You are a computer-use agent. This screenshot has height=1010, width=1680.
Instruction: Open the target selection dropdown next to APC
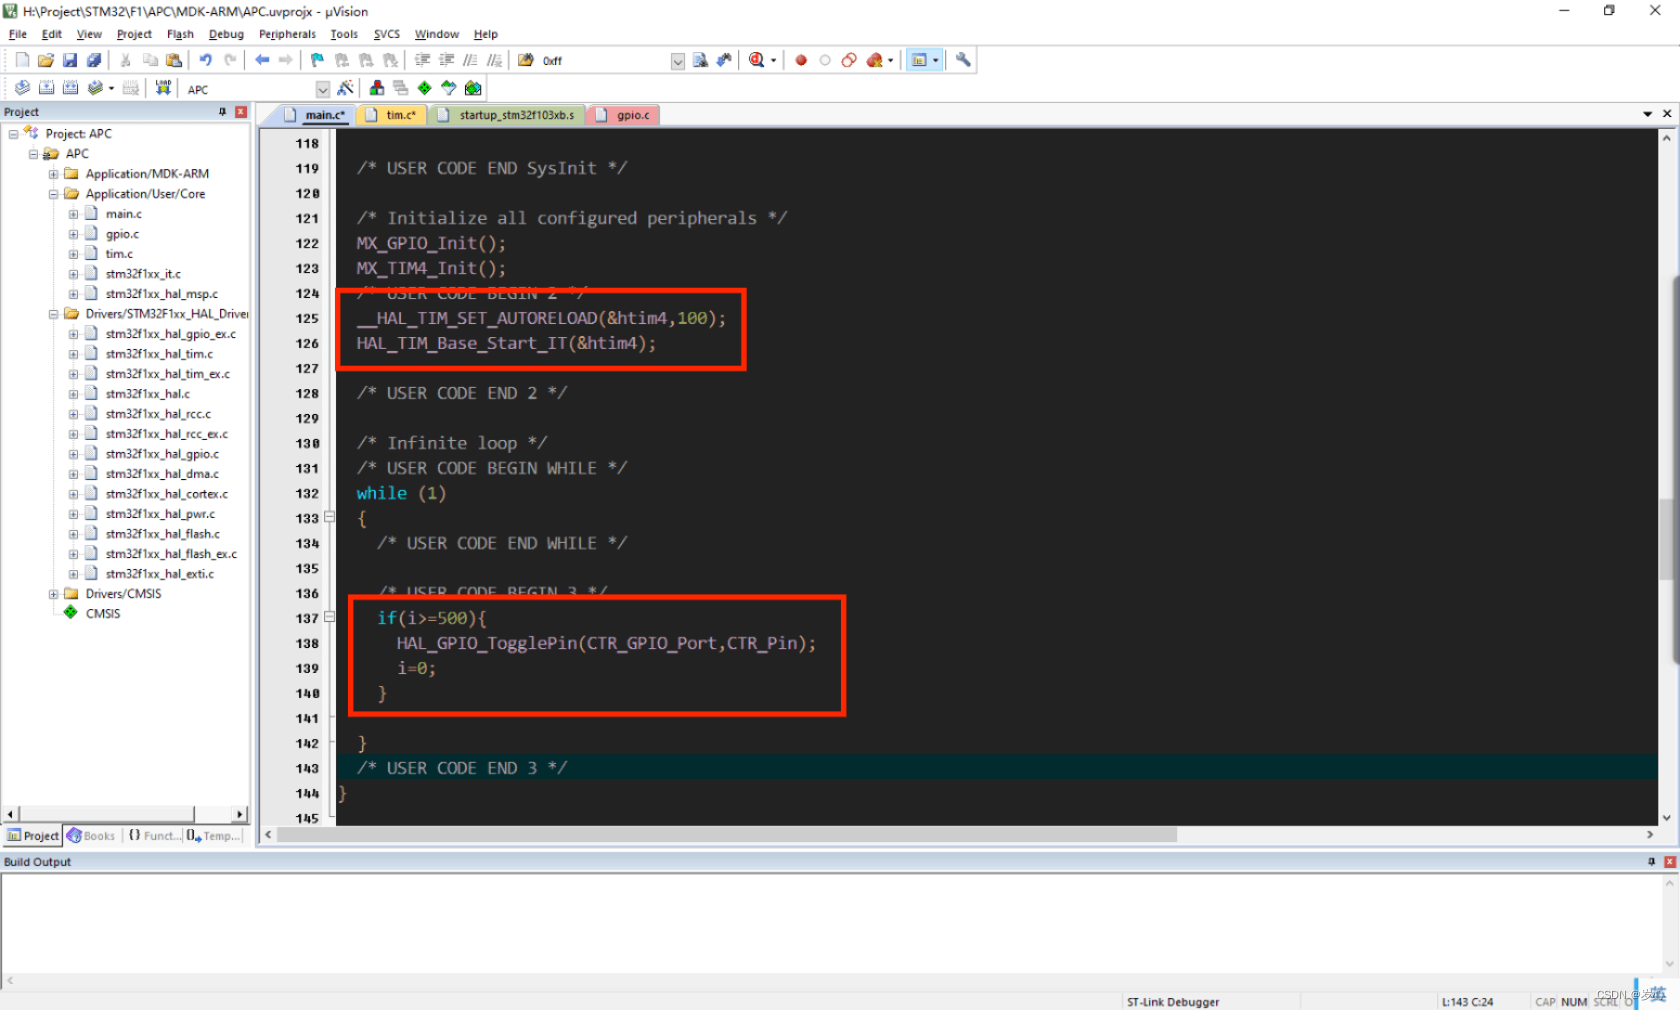point(322,89)
